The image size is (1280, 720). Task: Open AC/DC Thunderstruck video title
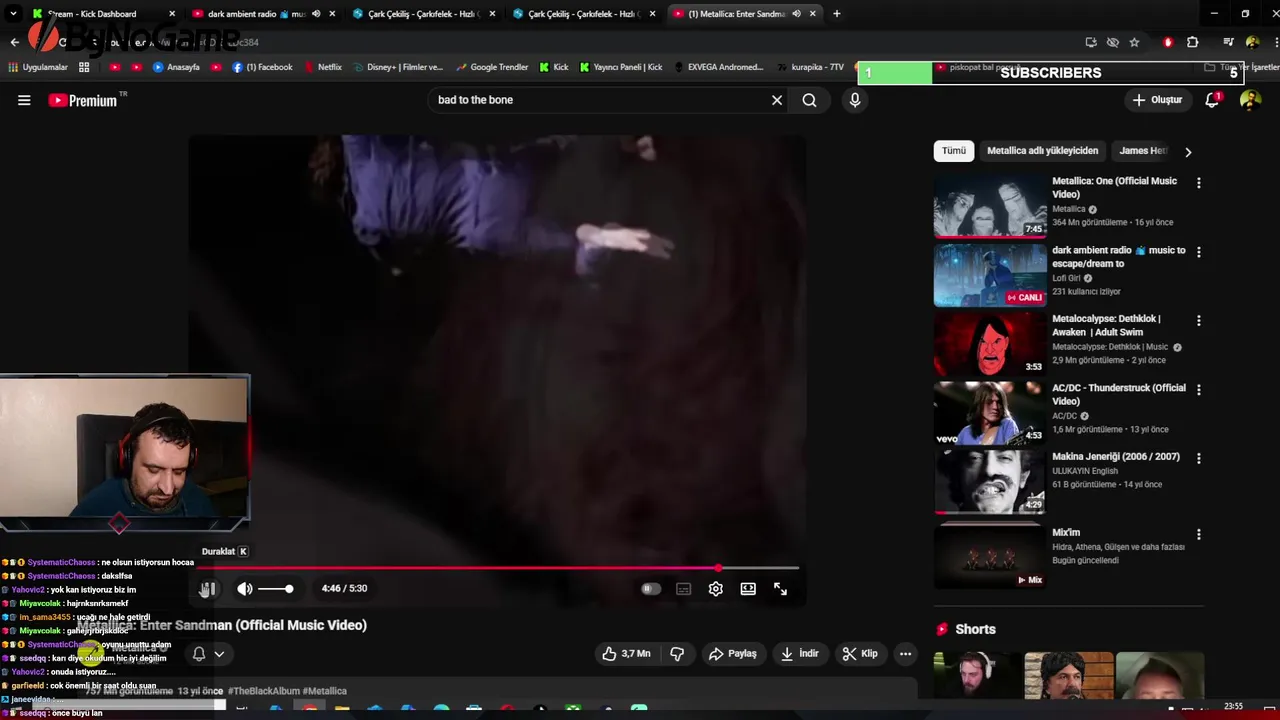(x=1118, y=394)
